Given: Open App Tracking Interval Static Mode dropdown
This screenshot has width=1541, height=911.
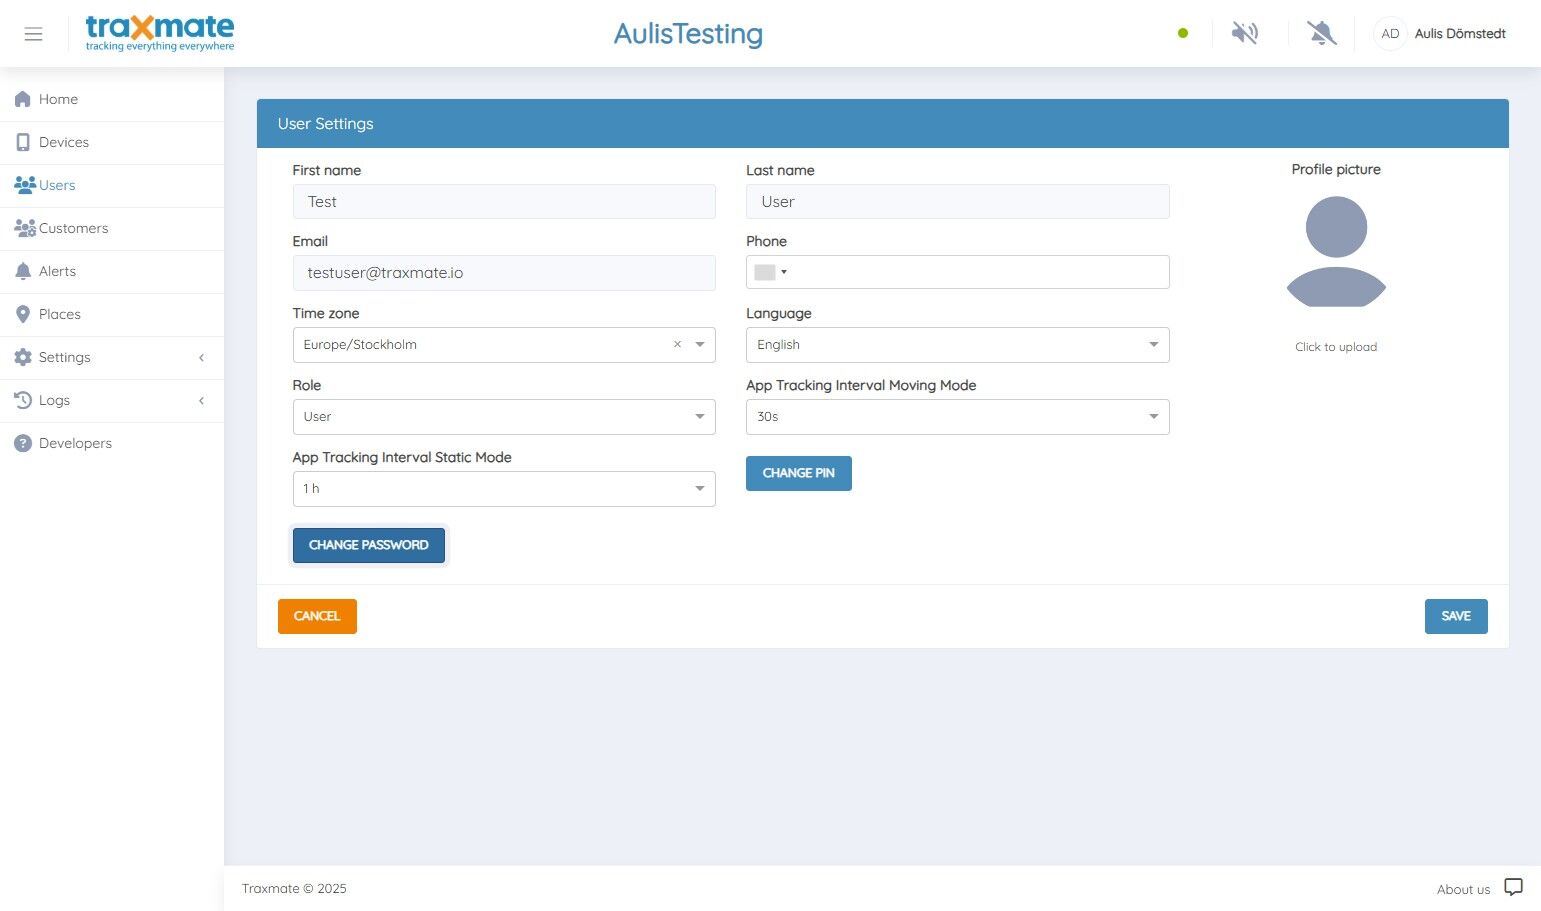Looking at the screenshot, I should 504,489.
